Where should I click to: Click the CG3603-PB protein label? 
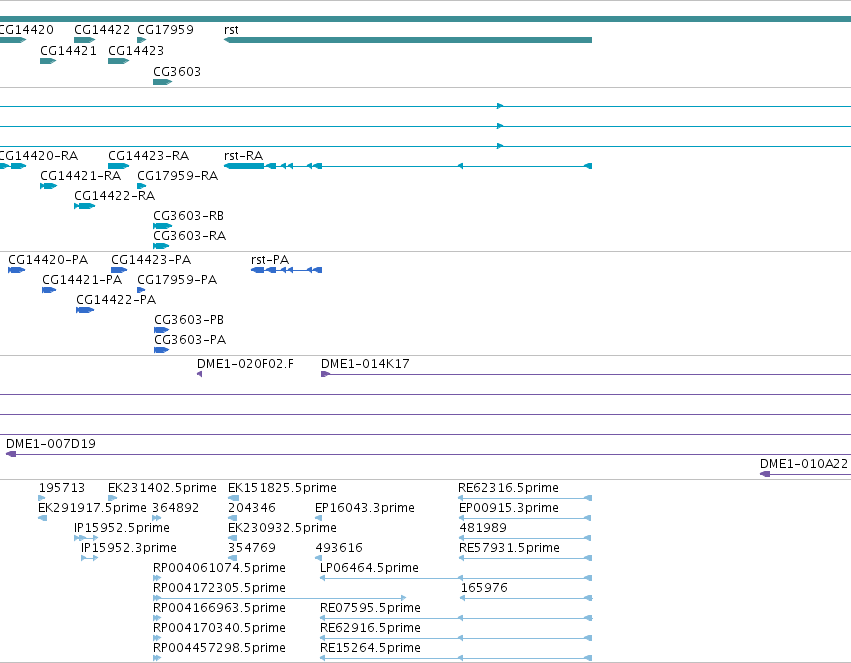(x=189, y=320)
